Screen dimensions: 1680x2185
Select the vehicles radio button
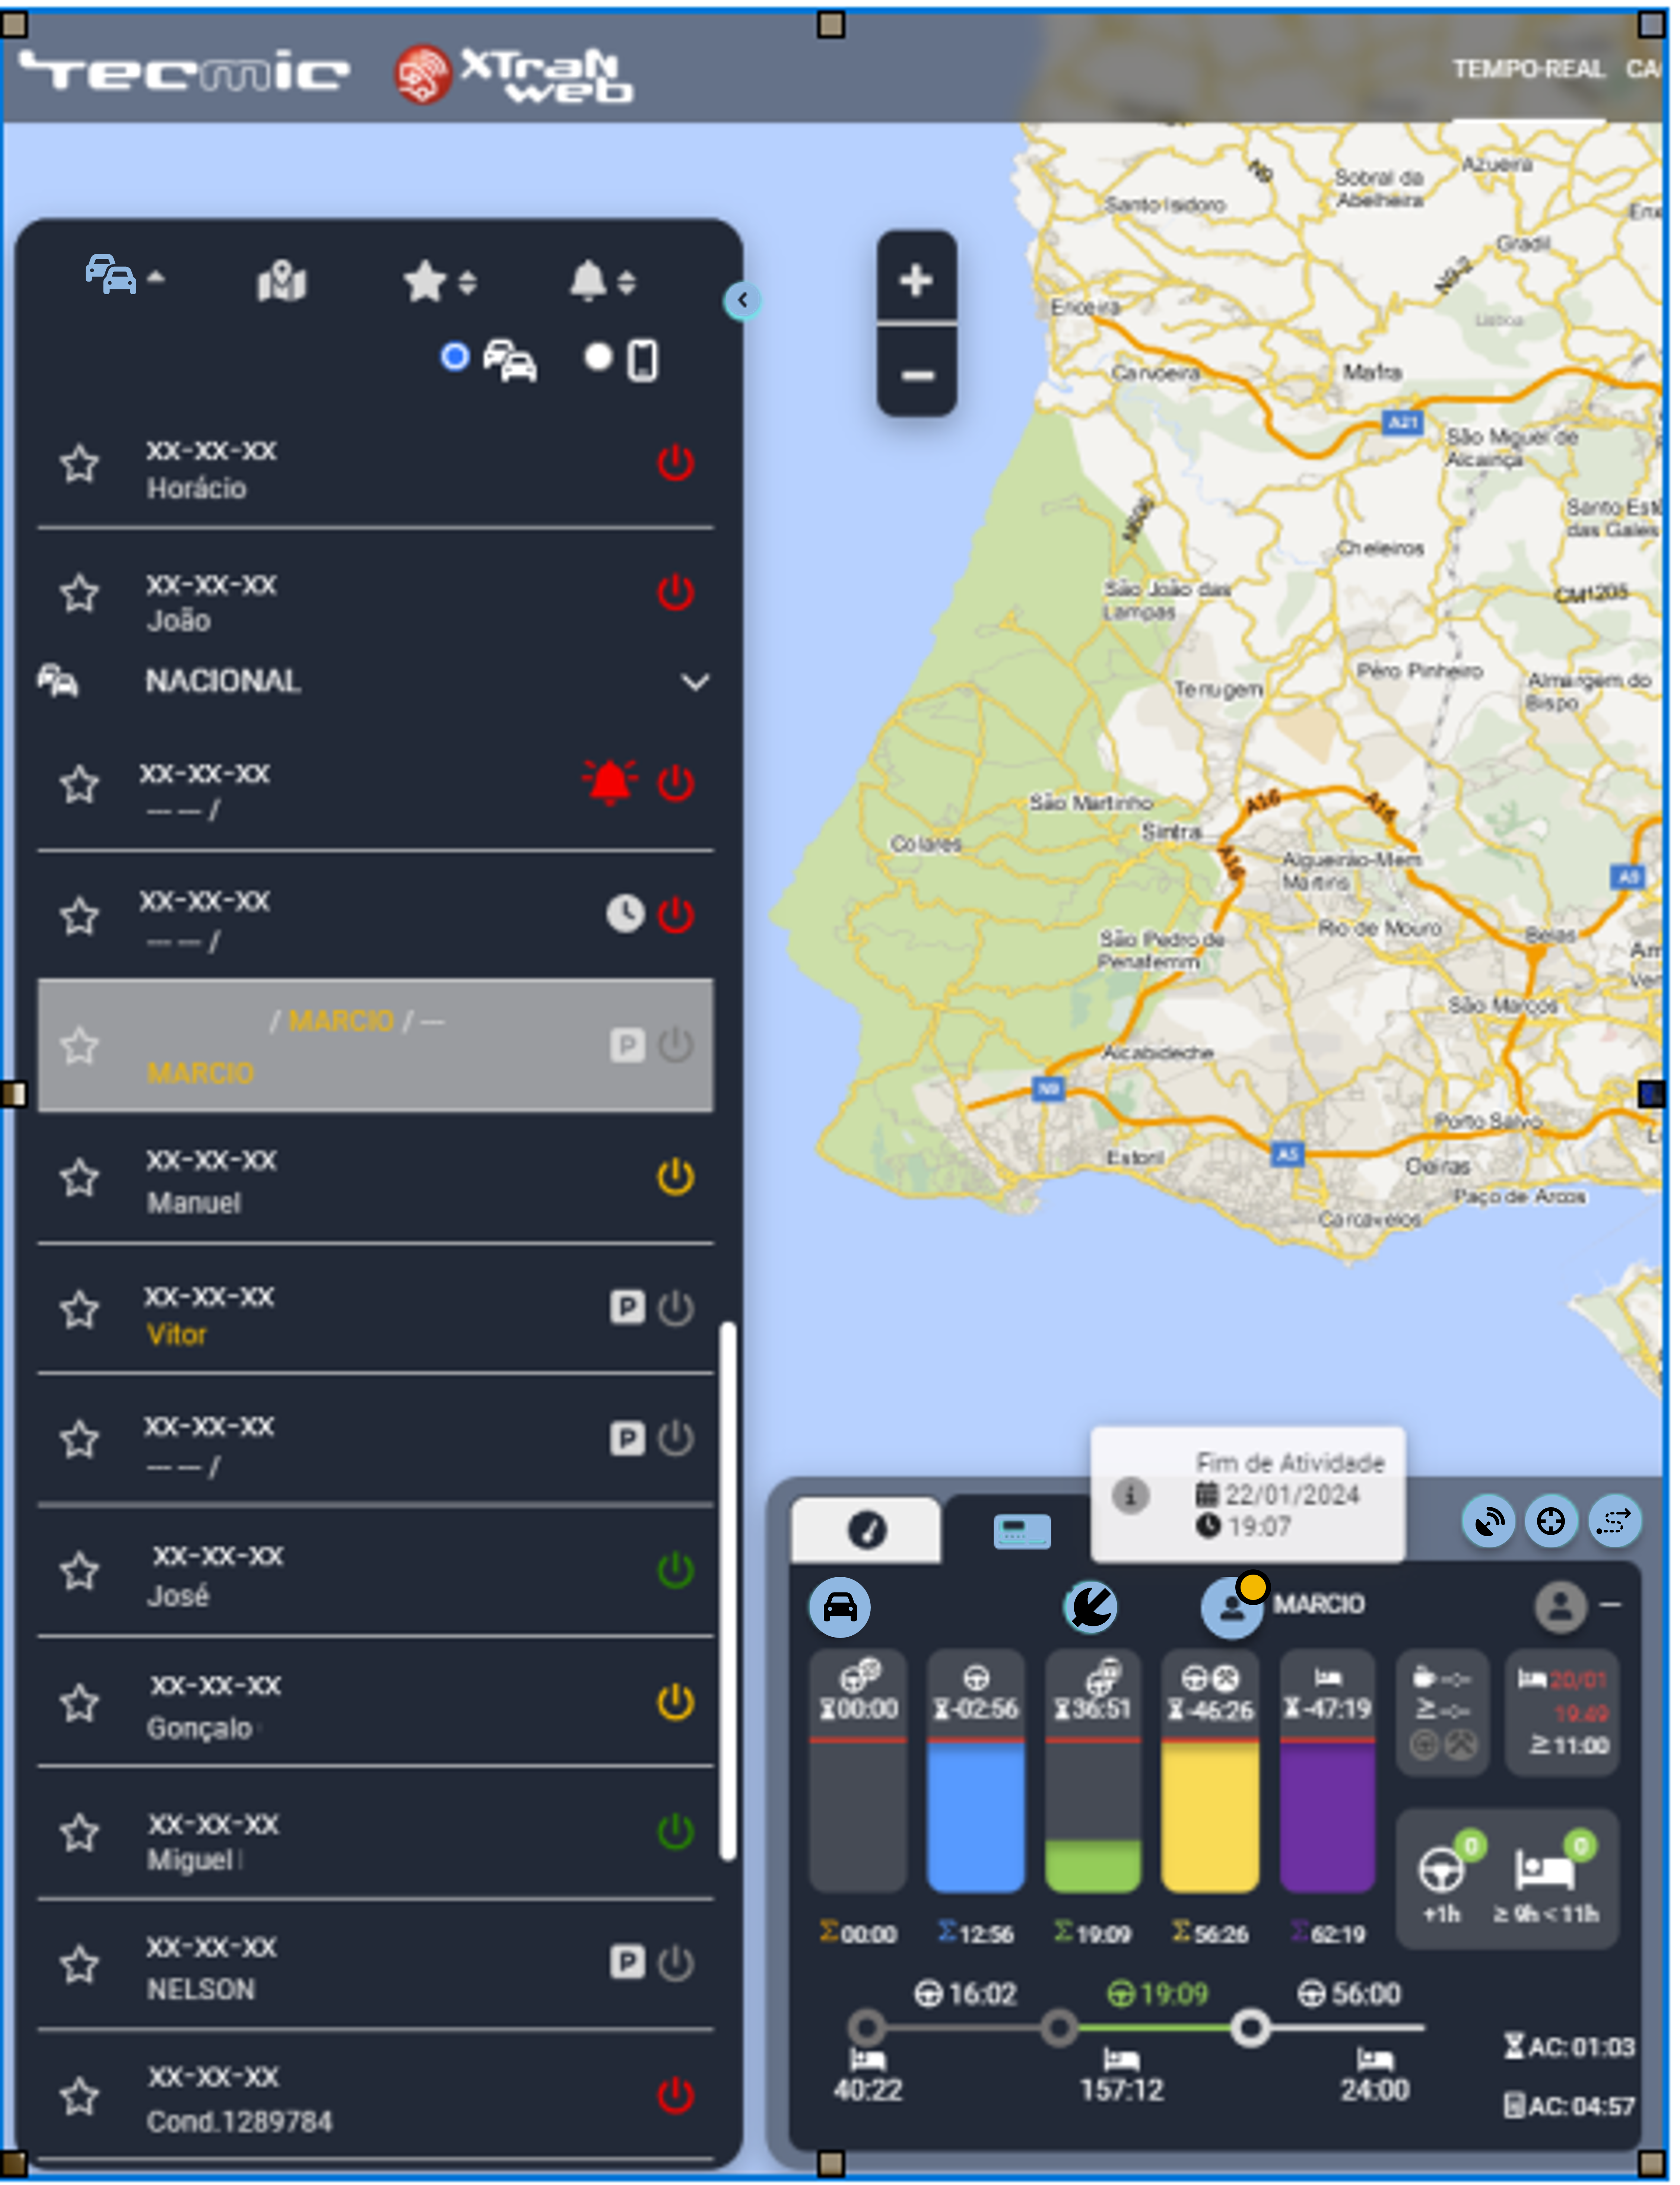pos(455,357)
